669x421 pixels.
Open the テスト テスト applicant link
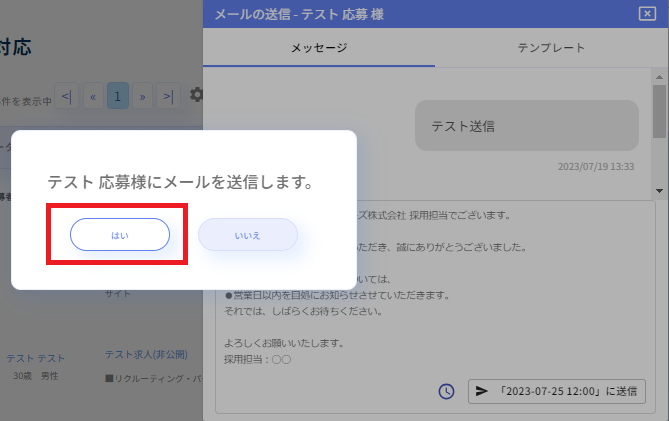(35, 358)
